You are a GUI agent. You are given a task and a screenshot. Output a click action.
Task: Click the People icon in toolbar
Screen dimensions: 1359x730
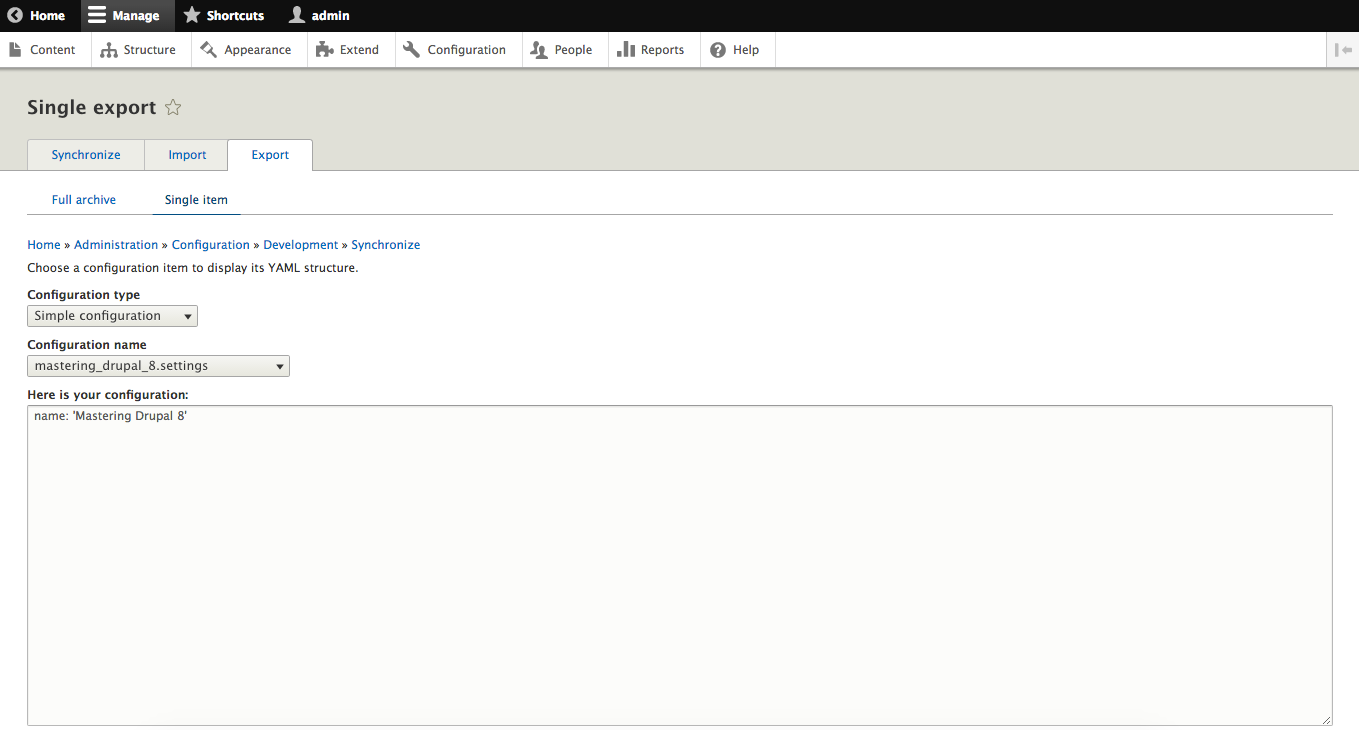[x=539, y=50]
